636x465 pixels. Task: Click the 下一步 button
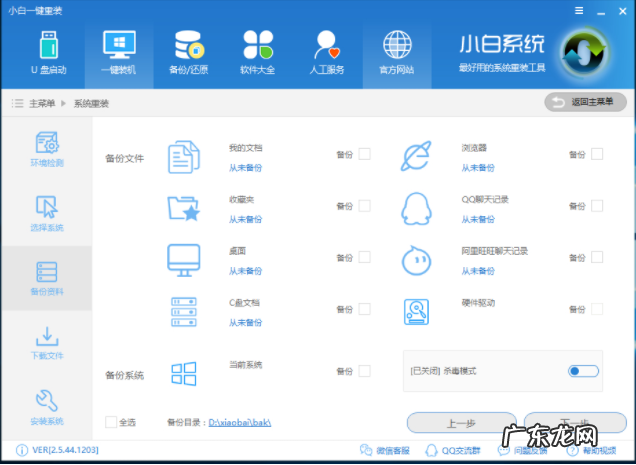(575, 422)
